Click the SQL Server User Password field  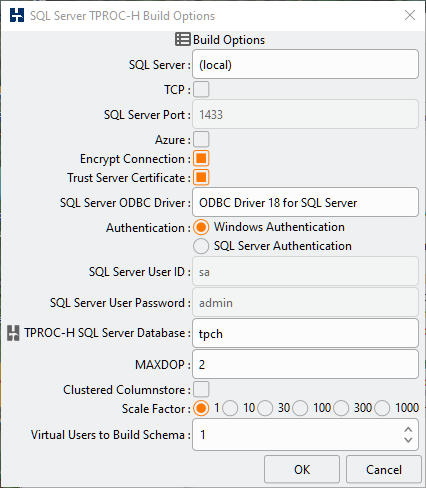coord(305,302)
